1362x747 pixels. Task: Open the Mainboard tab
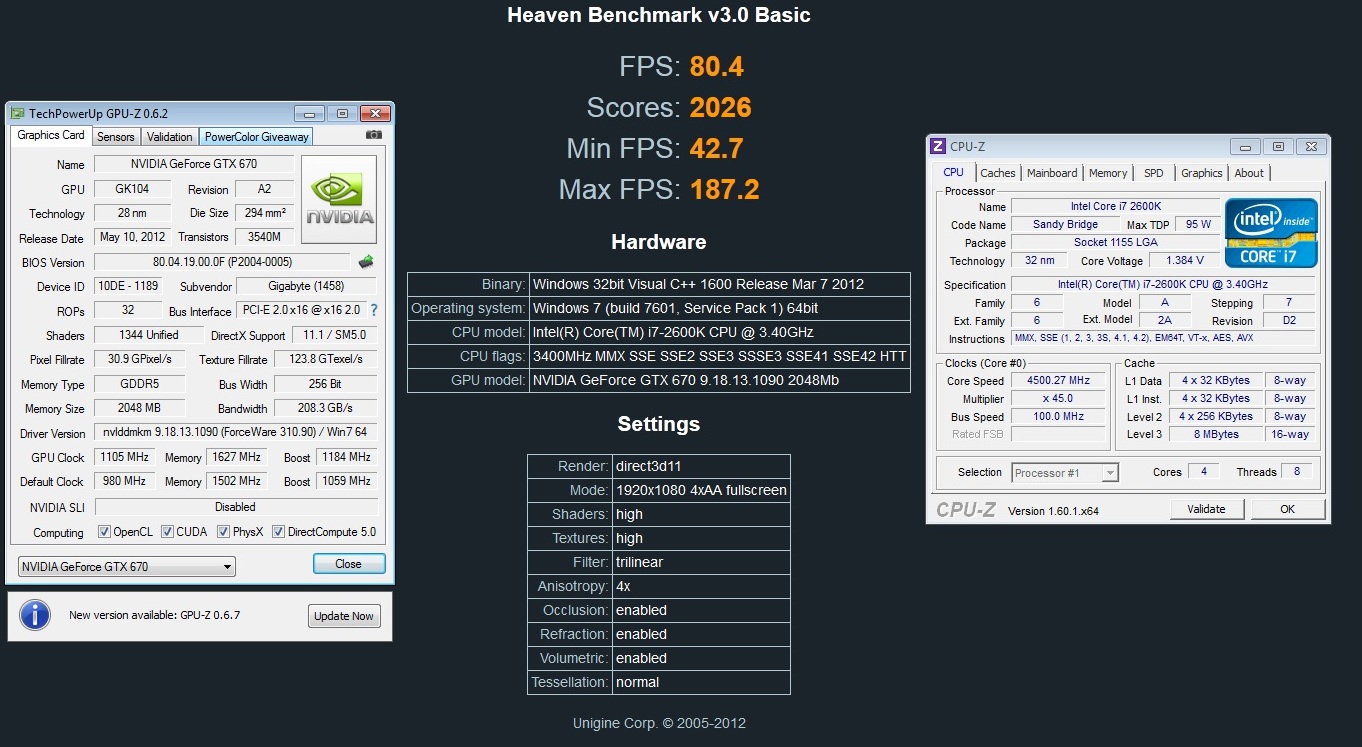pos(1052,173)
